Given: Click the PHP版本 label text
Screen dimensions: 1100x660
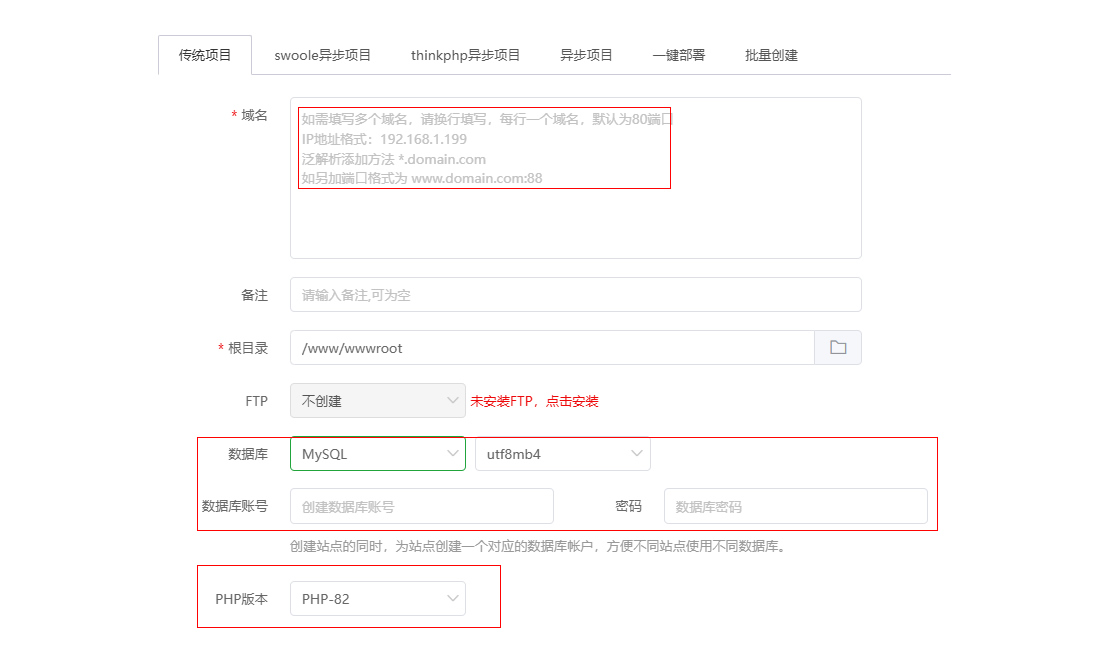Looking at the screenshot, I should 241,599.
